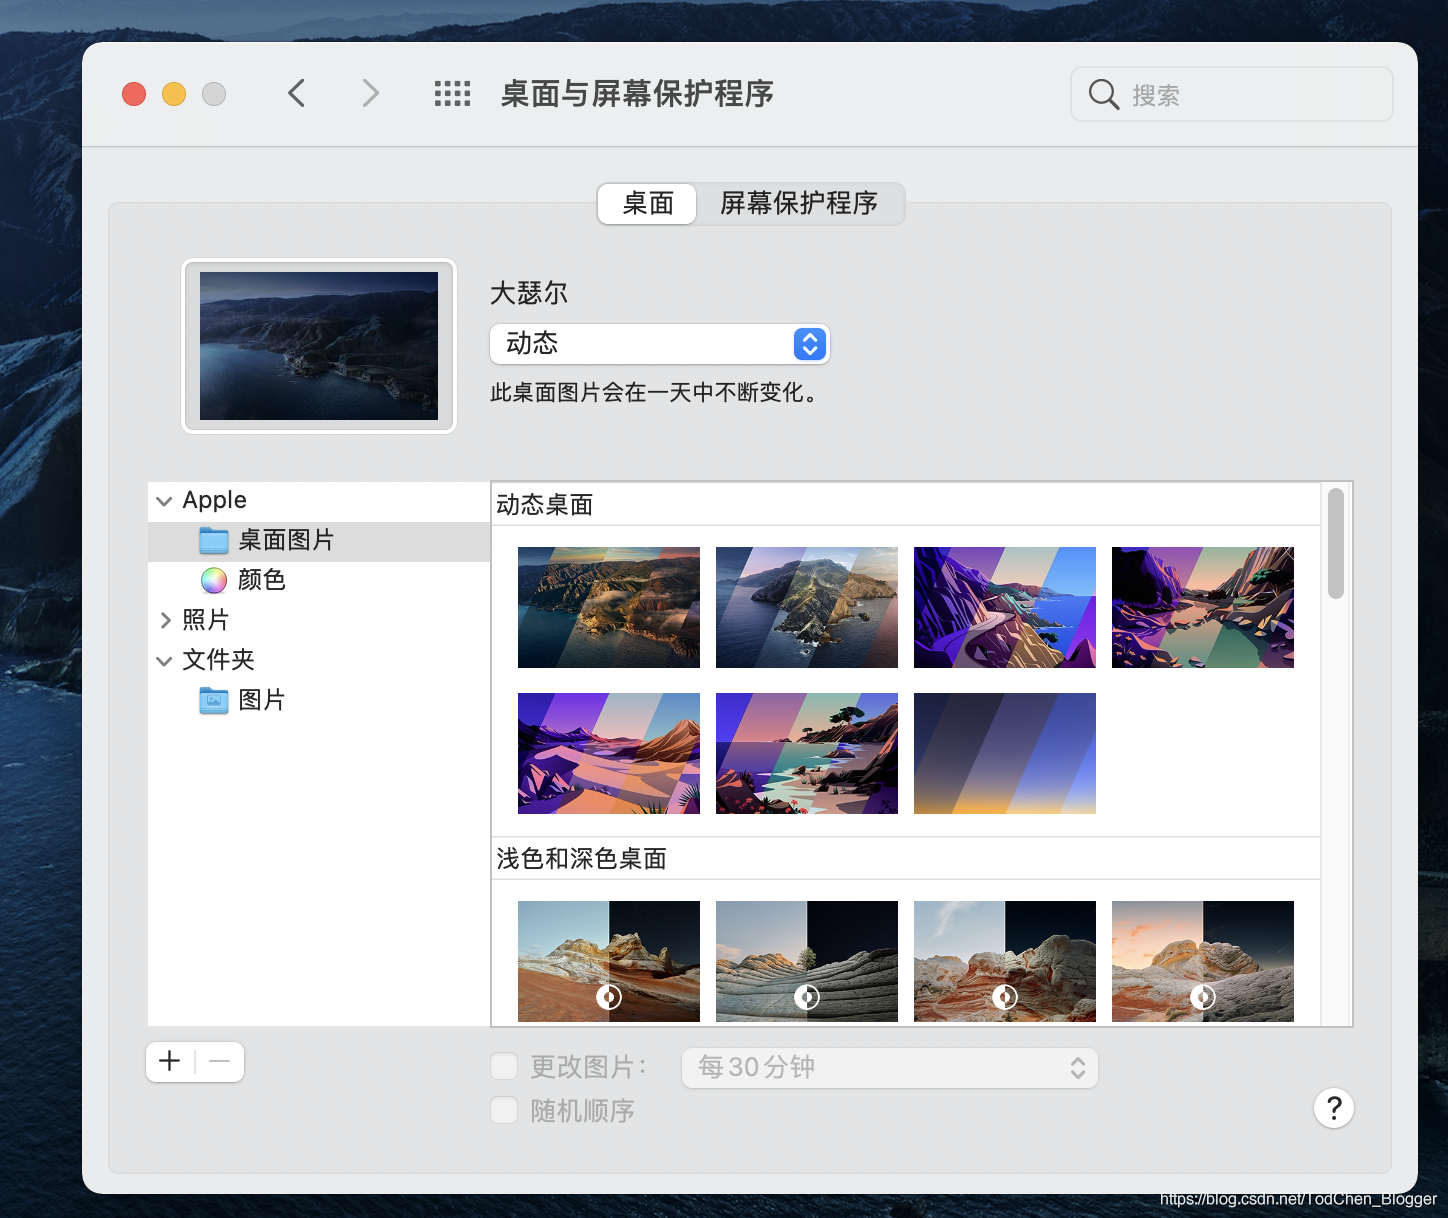
Task: Click the − button below sidebar
Action: pos(219,1061)
